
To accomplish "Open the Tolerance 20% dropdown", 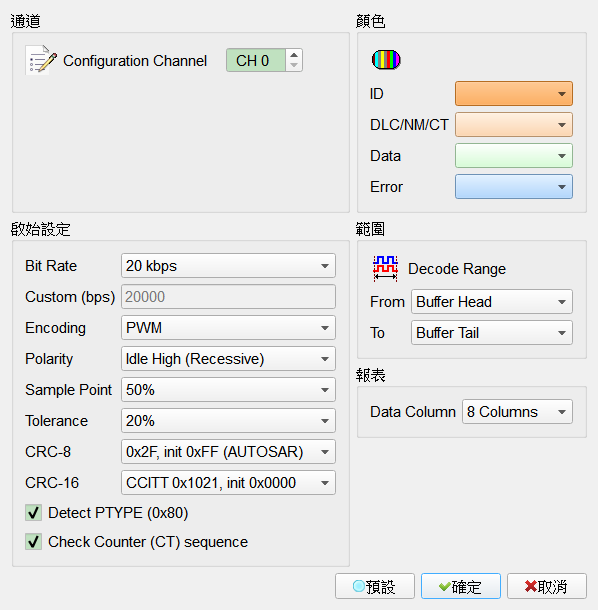I will click(x=228, y=421).
